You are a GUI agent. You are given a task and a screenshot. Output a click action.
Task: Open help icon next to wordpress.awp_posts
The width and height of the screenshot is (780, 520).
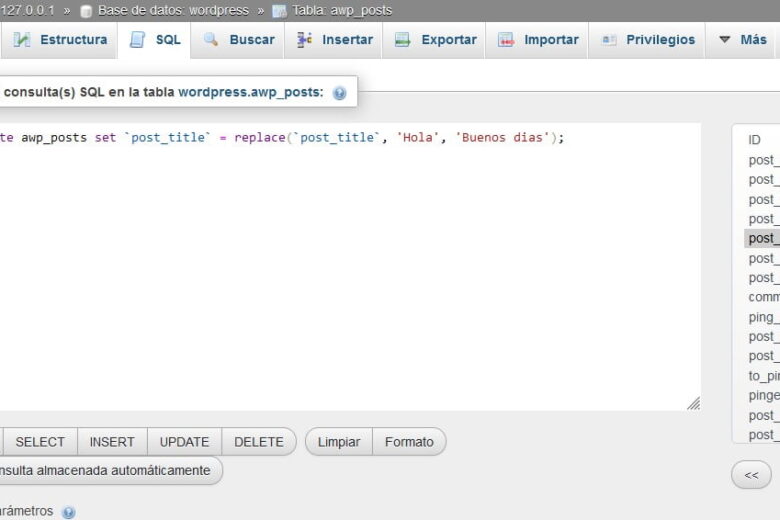click(x=340, y=93)
